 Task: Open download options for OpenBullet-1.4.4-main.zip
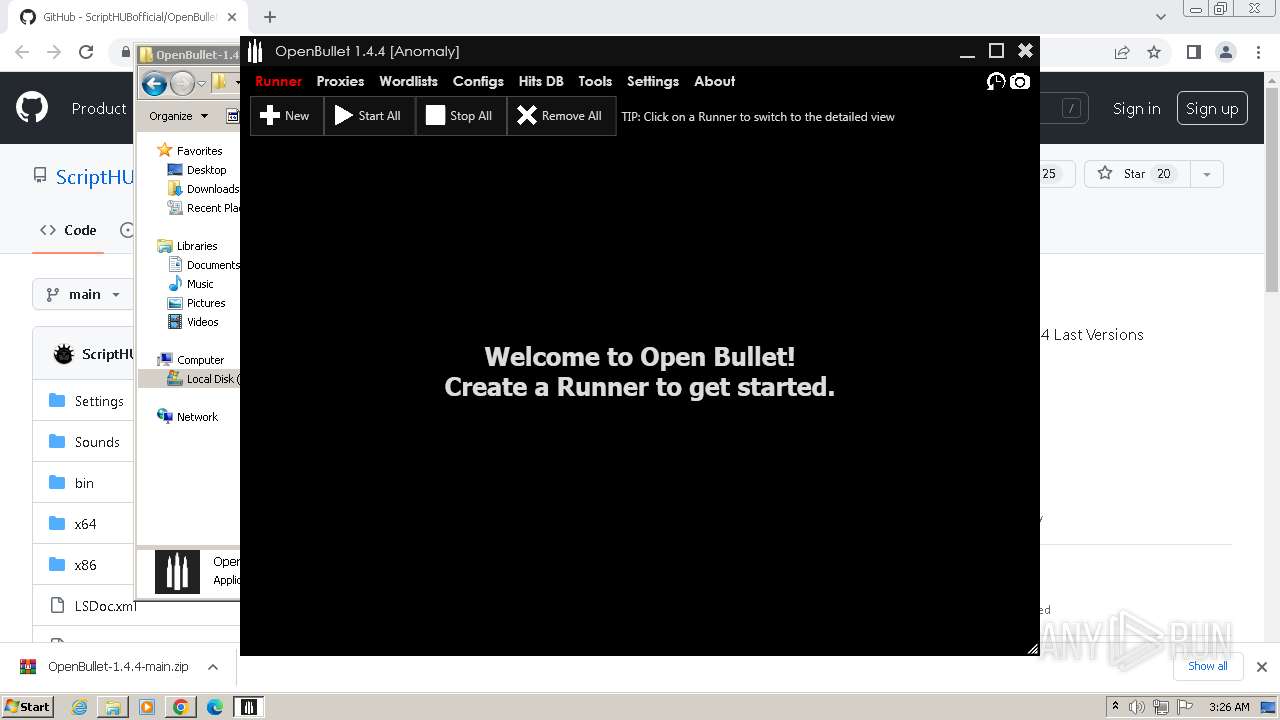click(x=212, y=667)
